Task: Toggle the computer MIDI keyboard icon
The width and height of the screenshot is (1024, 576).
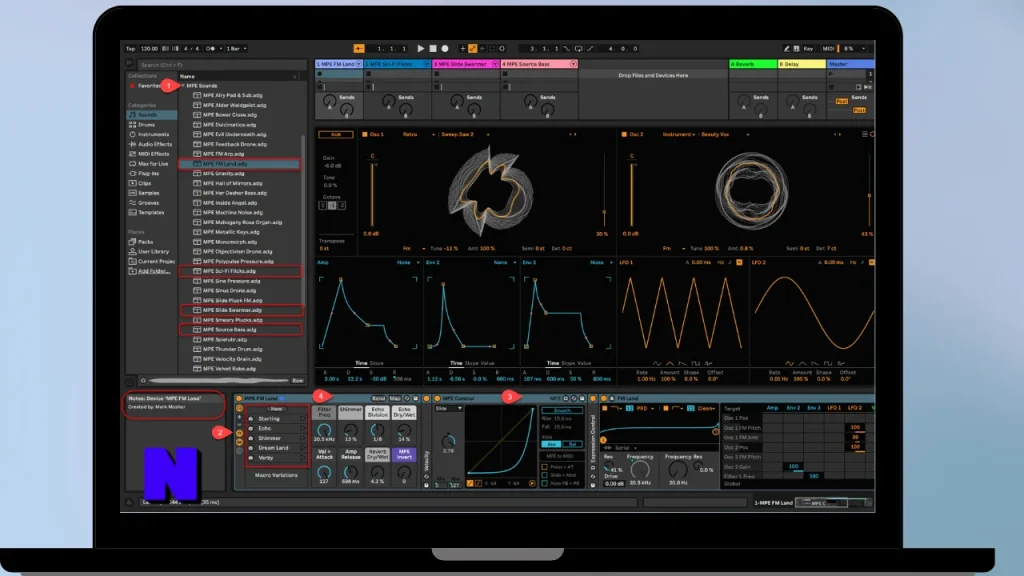Action: (796, 48)
